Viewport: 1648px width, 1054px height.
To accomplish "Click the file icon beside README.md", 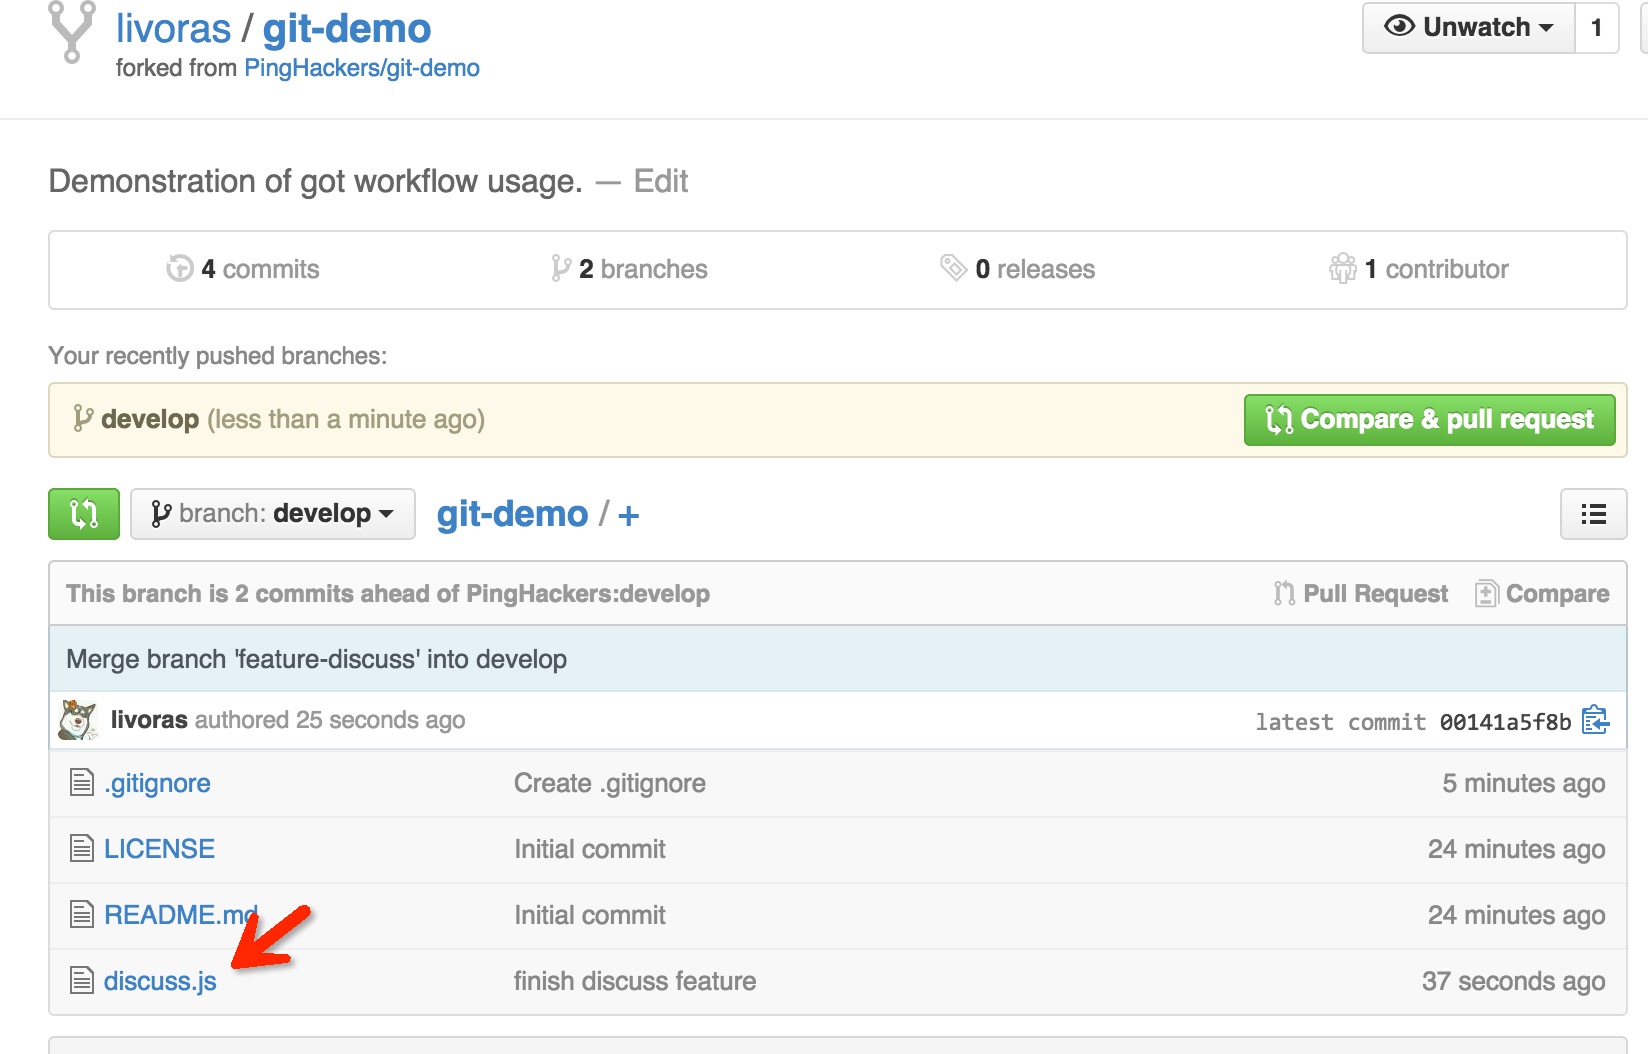I will tap(82, 914).
